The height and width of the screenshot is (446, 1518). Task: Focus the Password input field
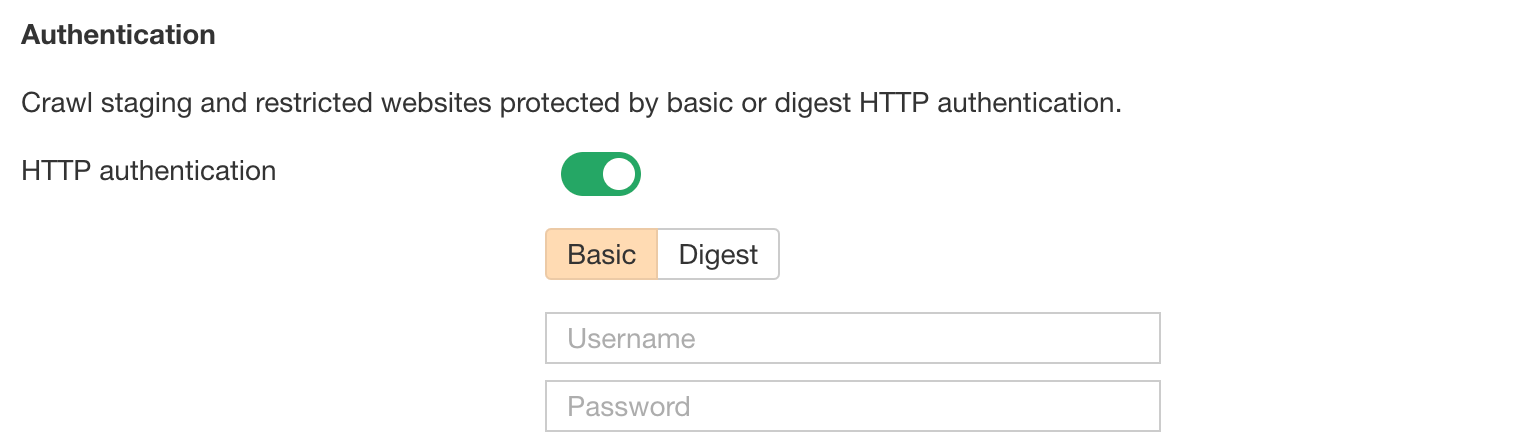tap(852, 406)
